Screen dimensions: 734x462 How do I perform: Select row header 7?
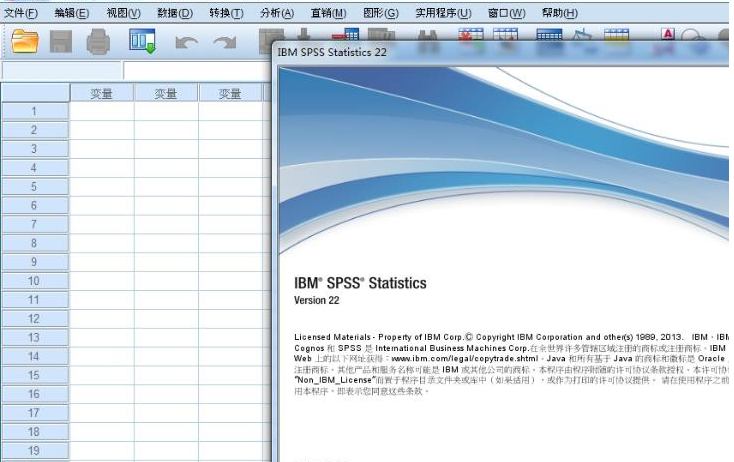[35, 224]
